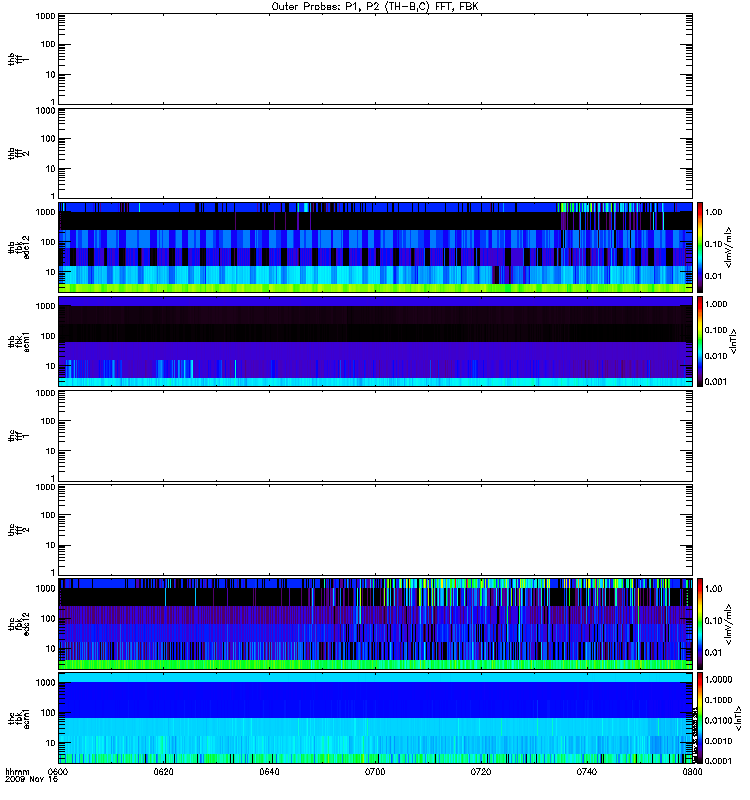This screenshot has height=800, width=750.
Task: Click the '10' y-axis tick of thc fbk scm1
Action: [x=51, y=743]
